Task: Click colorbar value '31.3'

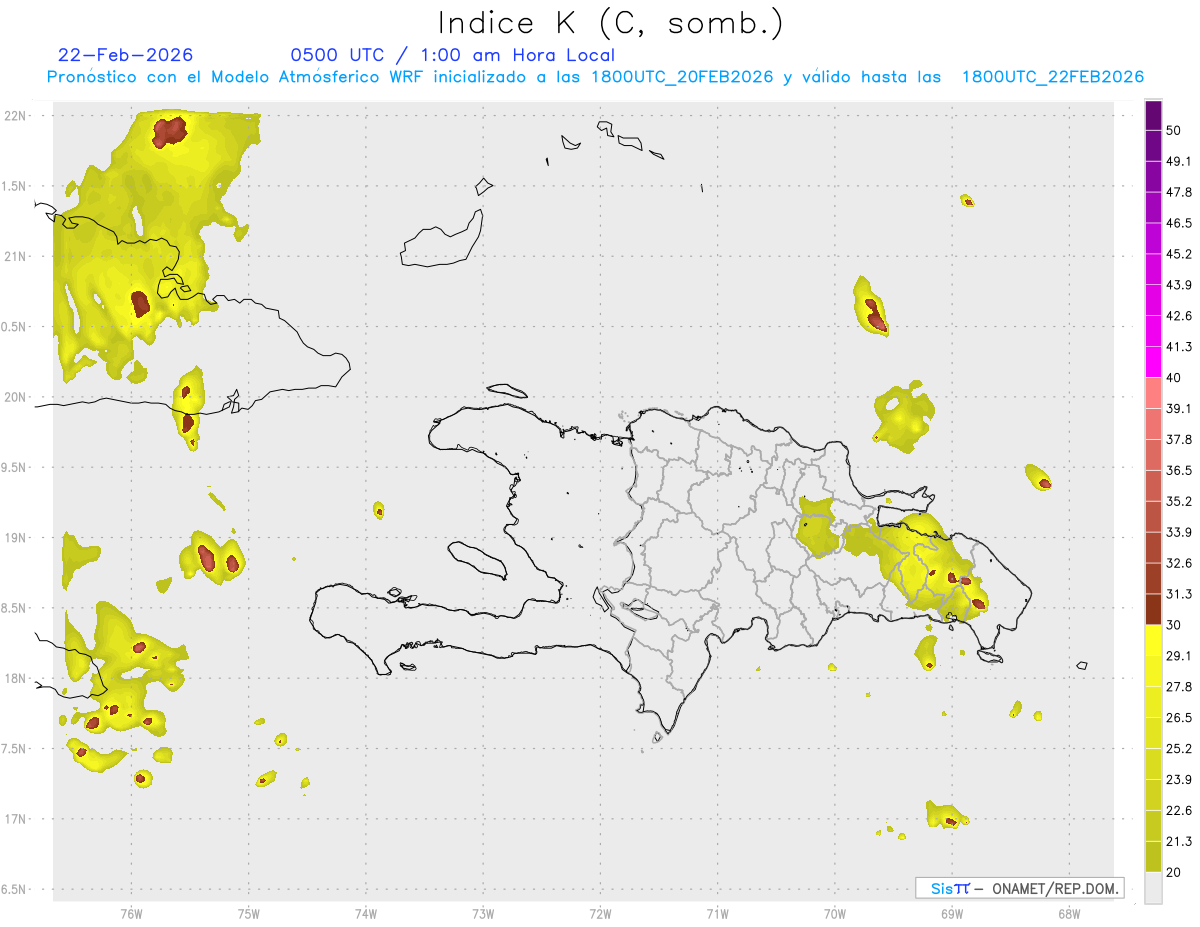Action: pos(1179,594)
